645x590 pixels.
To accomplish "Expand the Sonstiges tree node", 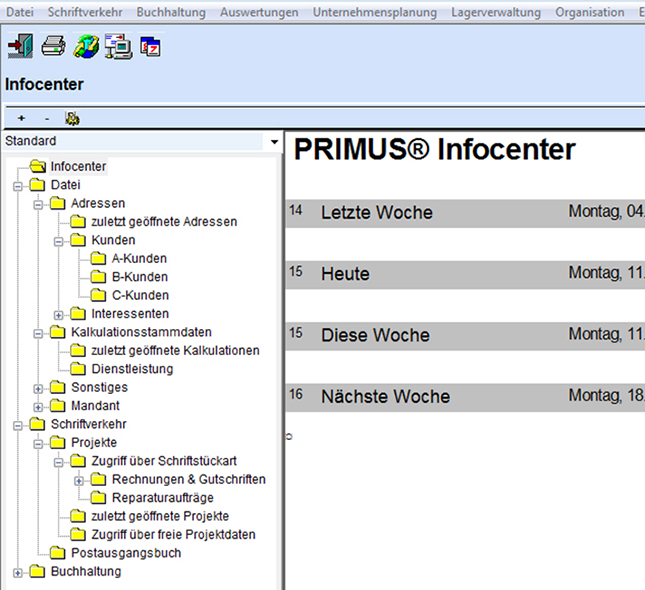I will click(x=38, y=388).
